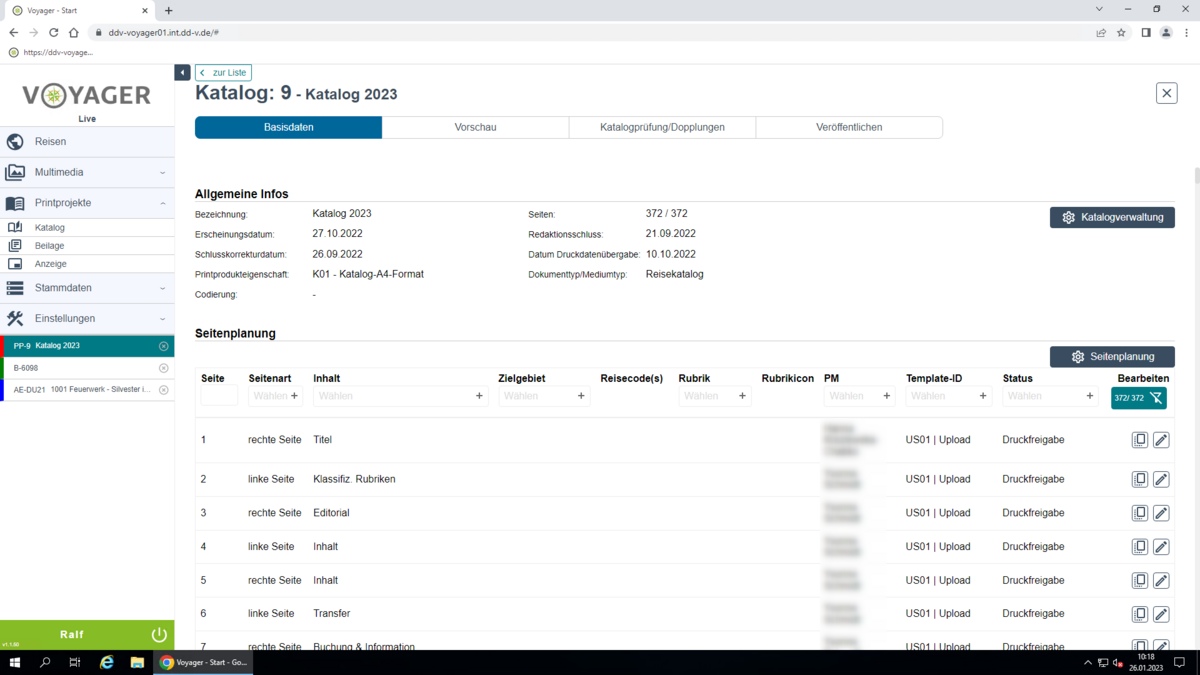1200x675 pixels.
Task: Close the catalog detail with the X button
Action: tap(1166, 93)
